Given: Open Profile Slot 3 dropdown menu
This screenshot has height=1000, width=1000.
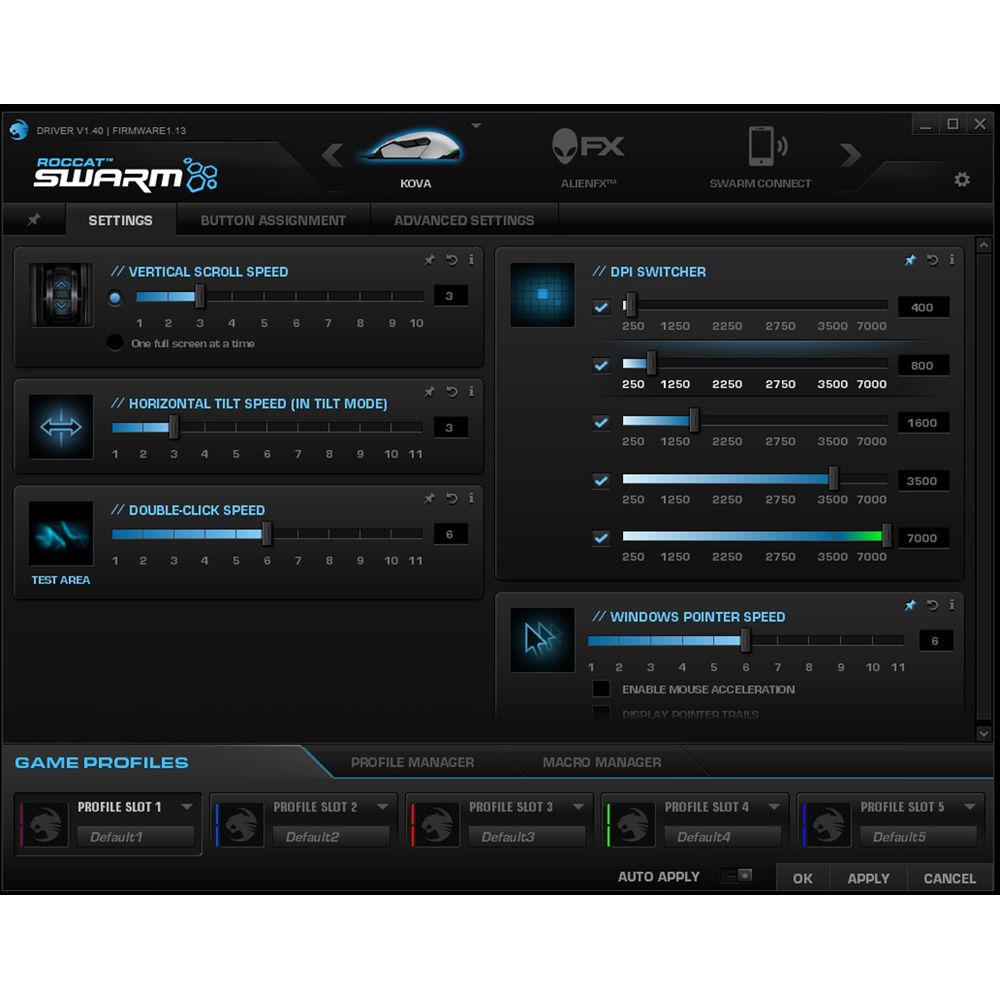Looking at the screenshot, I should coord(577,806).
